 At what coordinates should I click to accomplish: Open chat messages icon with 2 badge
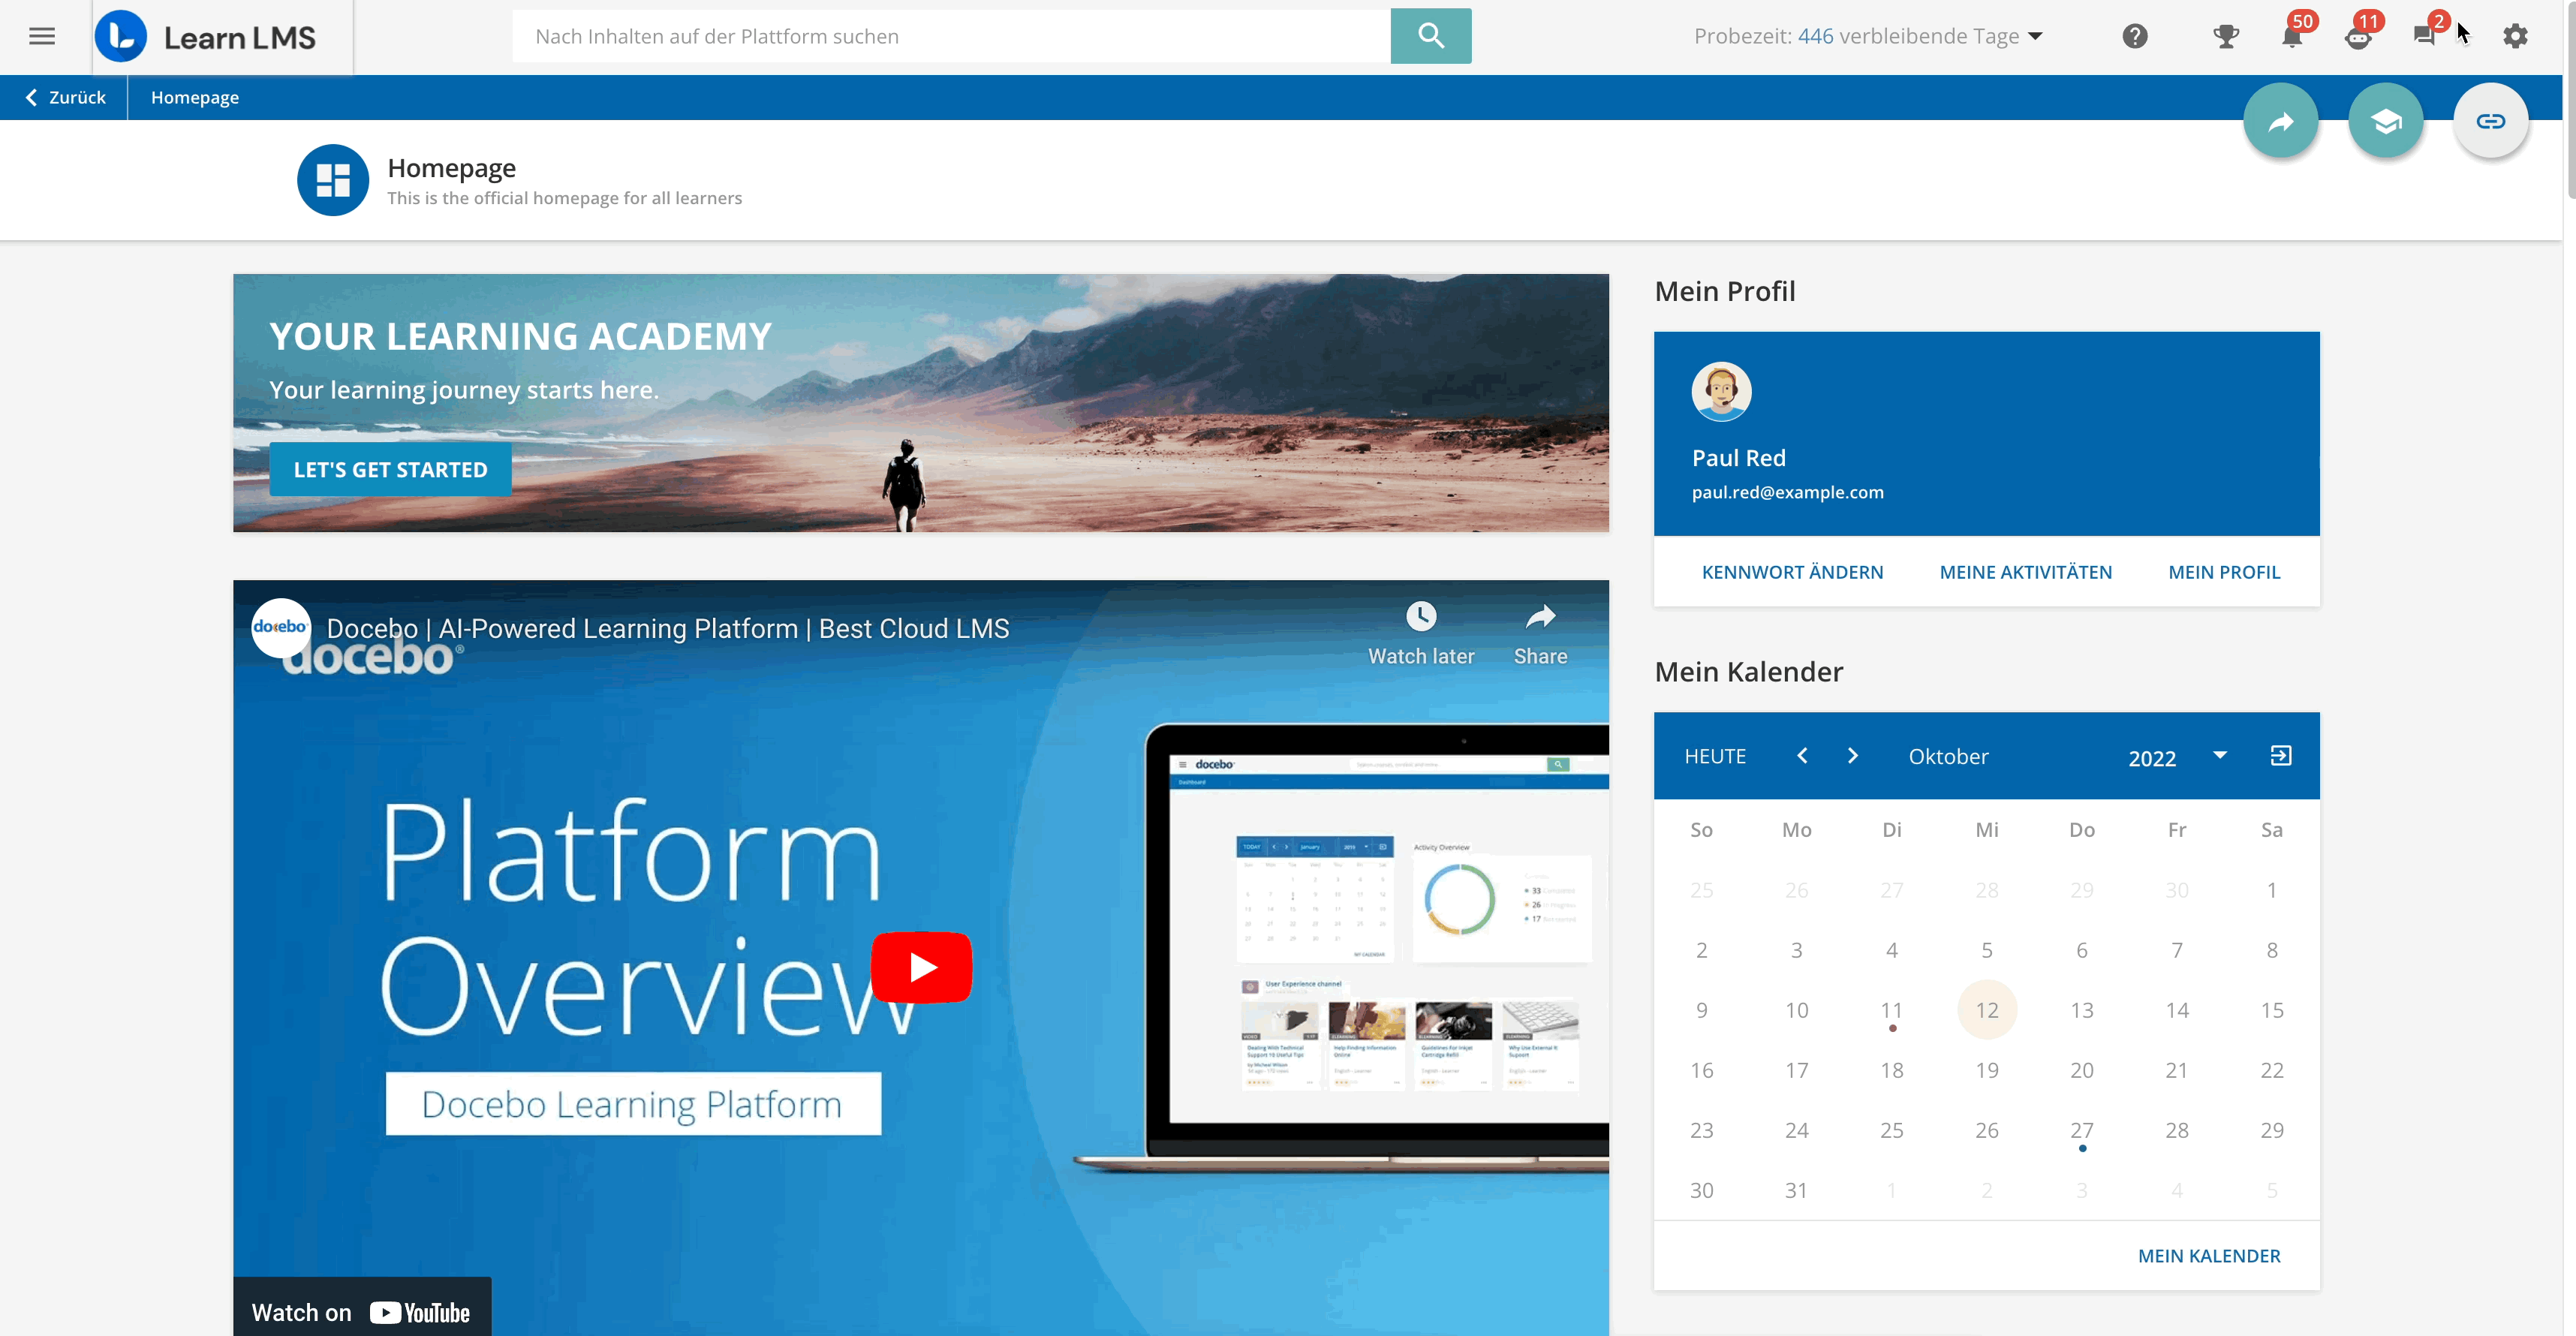pos(2424,36)
